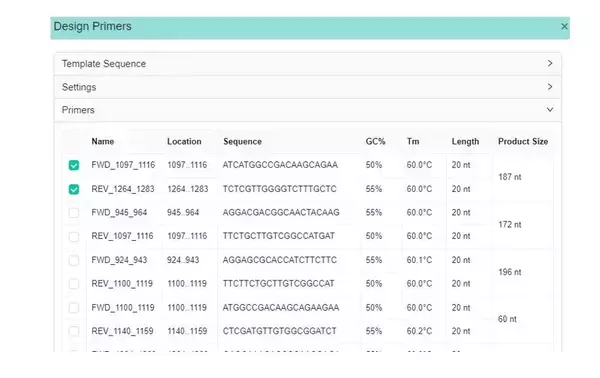Click the Name column header

click(x=103, y=142)
